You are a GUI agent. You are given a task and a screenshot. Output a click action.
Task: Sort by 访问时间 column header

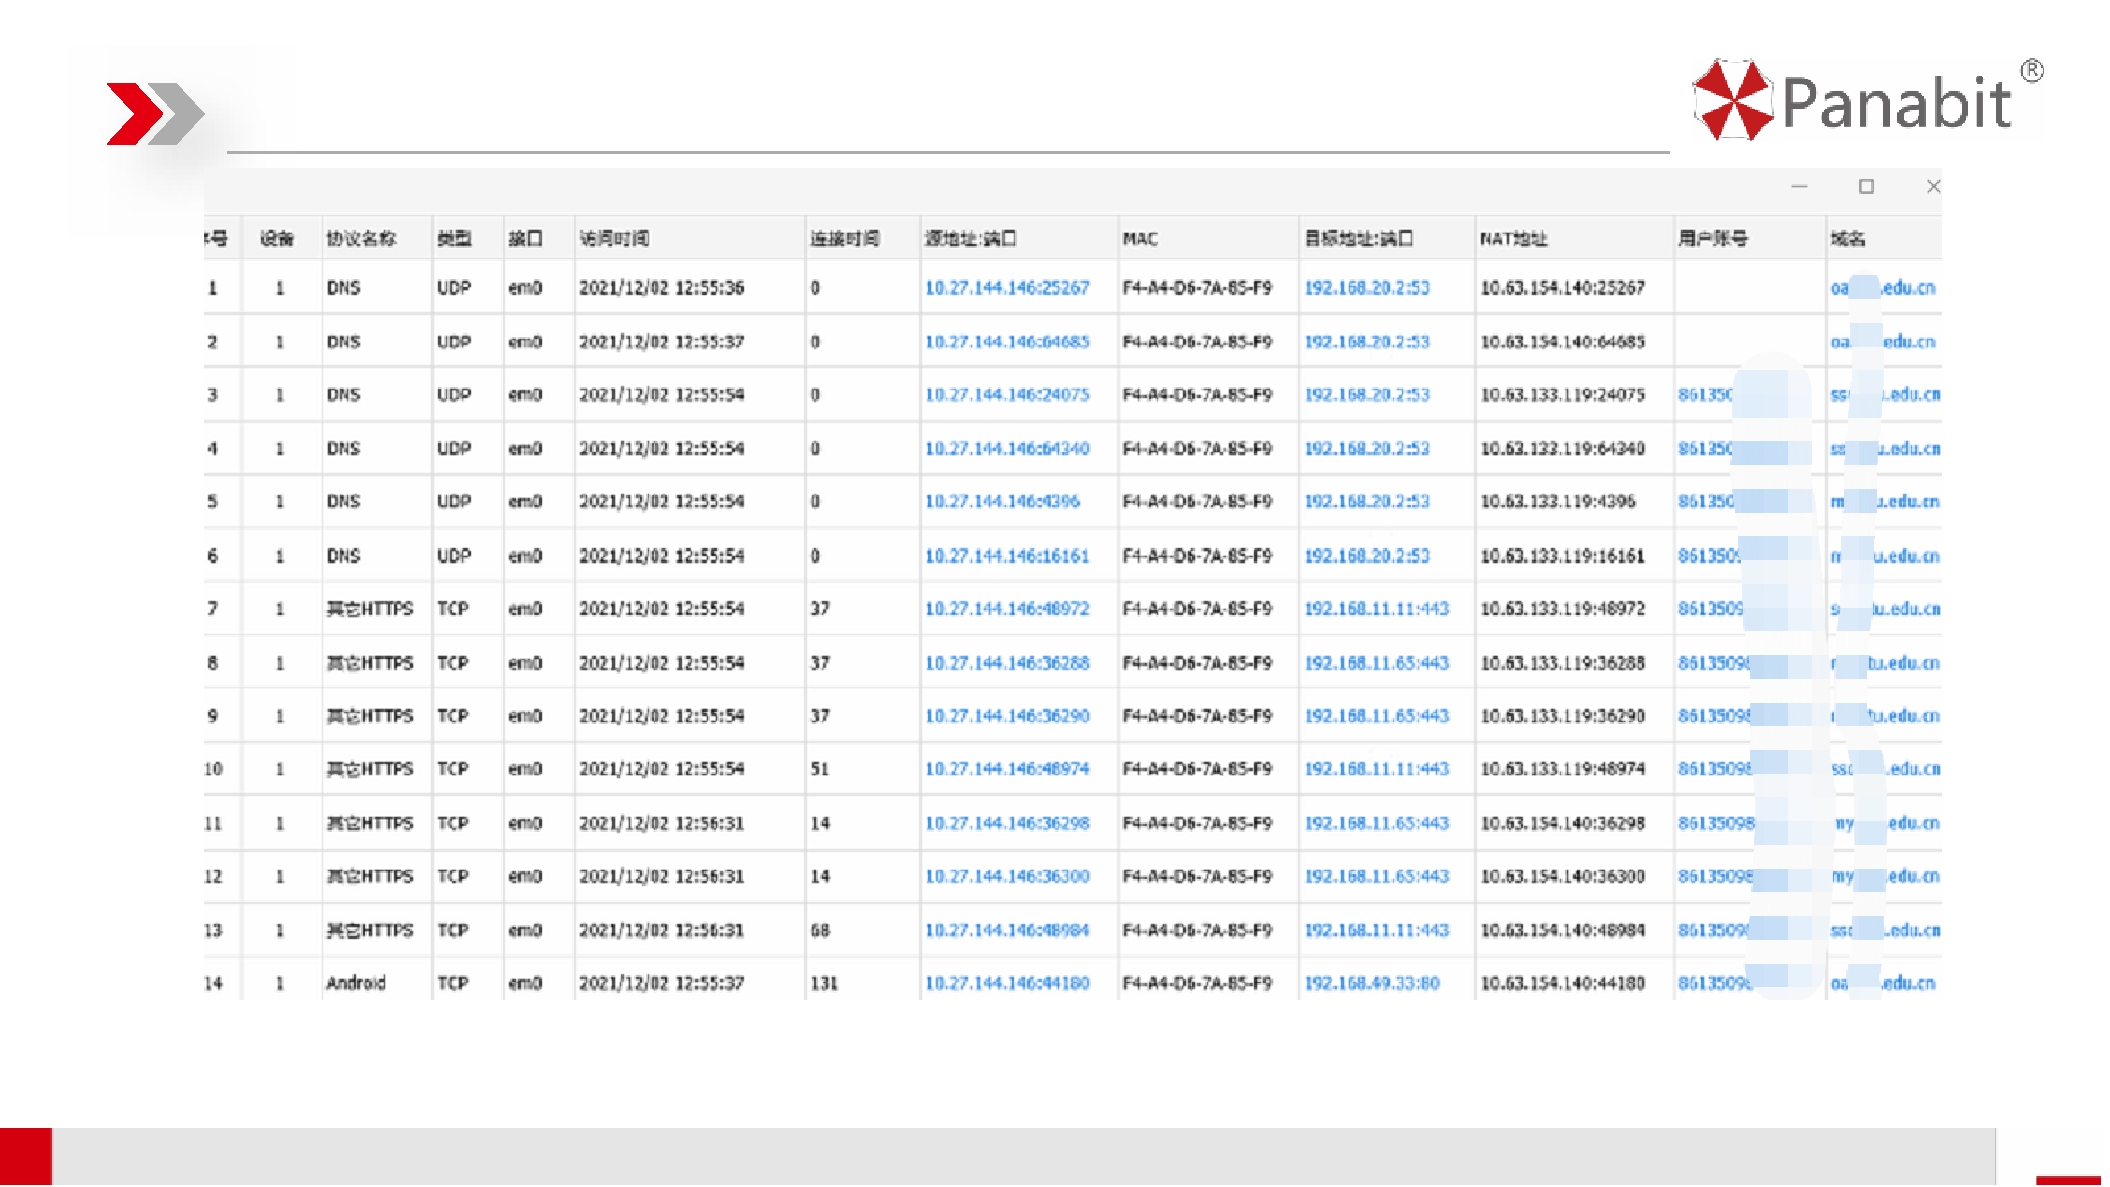click(x=614, y=239)
